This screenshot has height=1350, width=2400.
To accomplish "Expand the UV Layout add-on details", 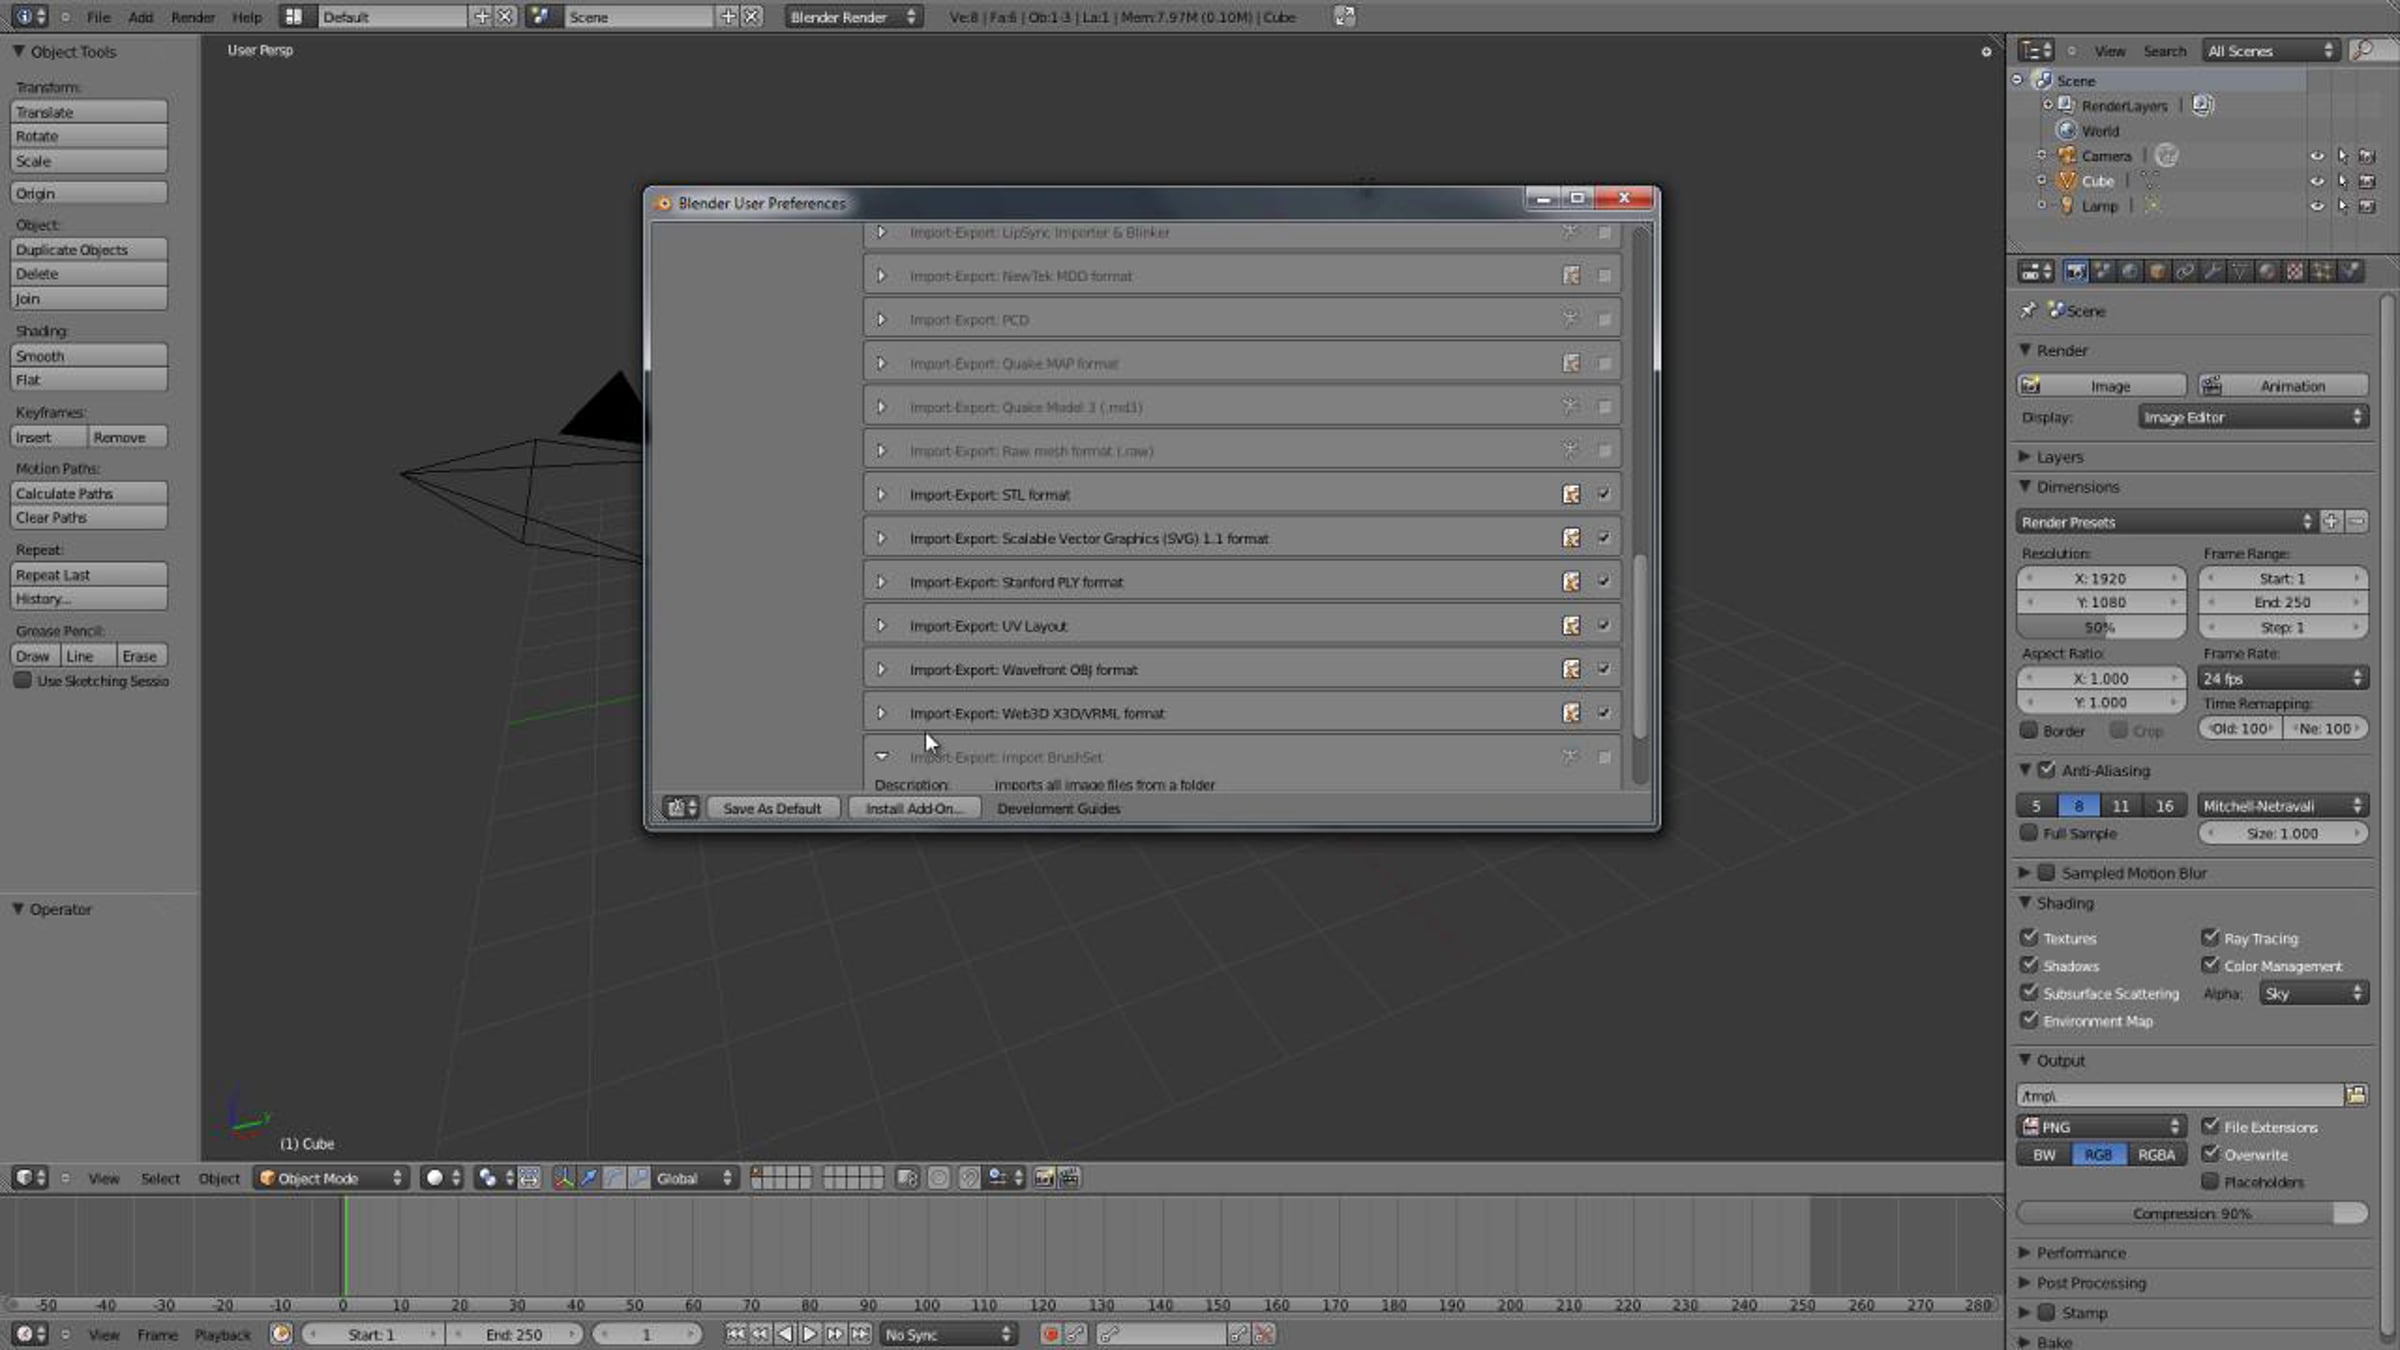I will tap(881, 626).
